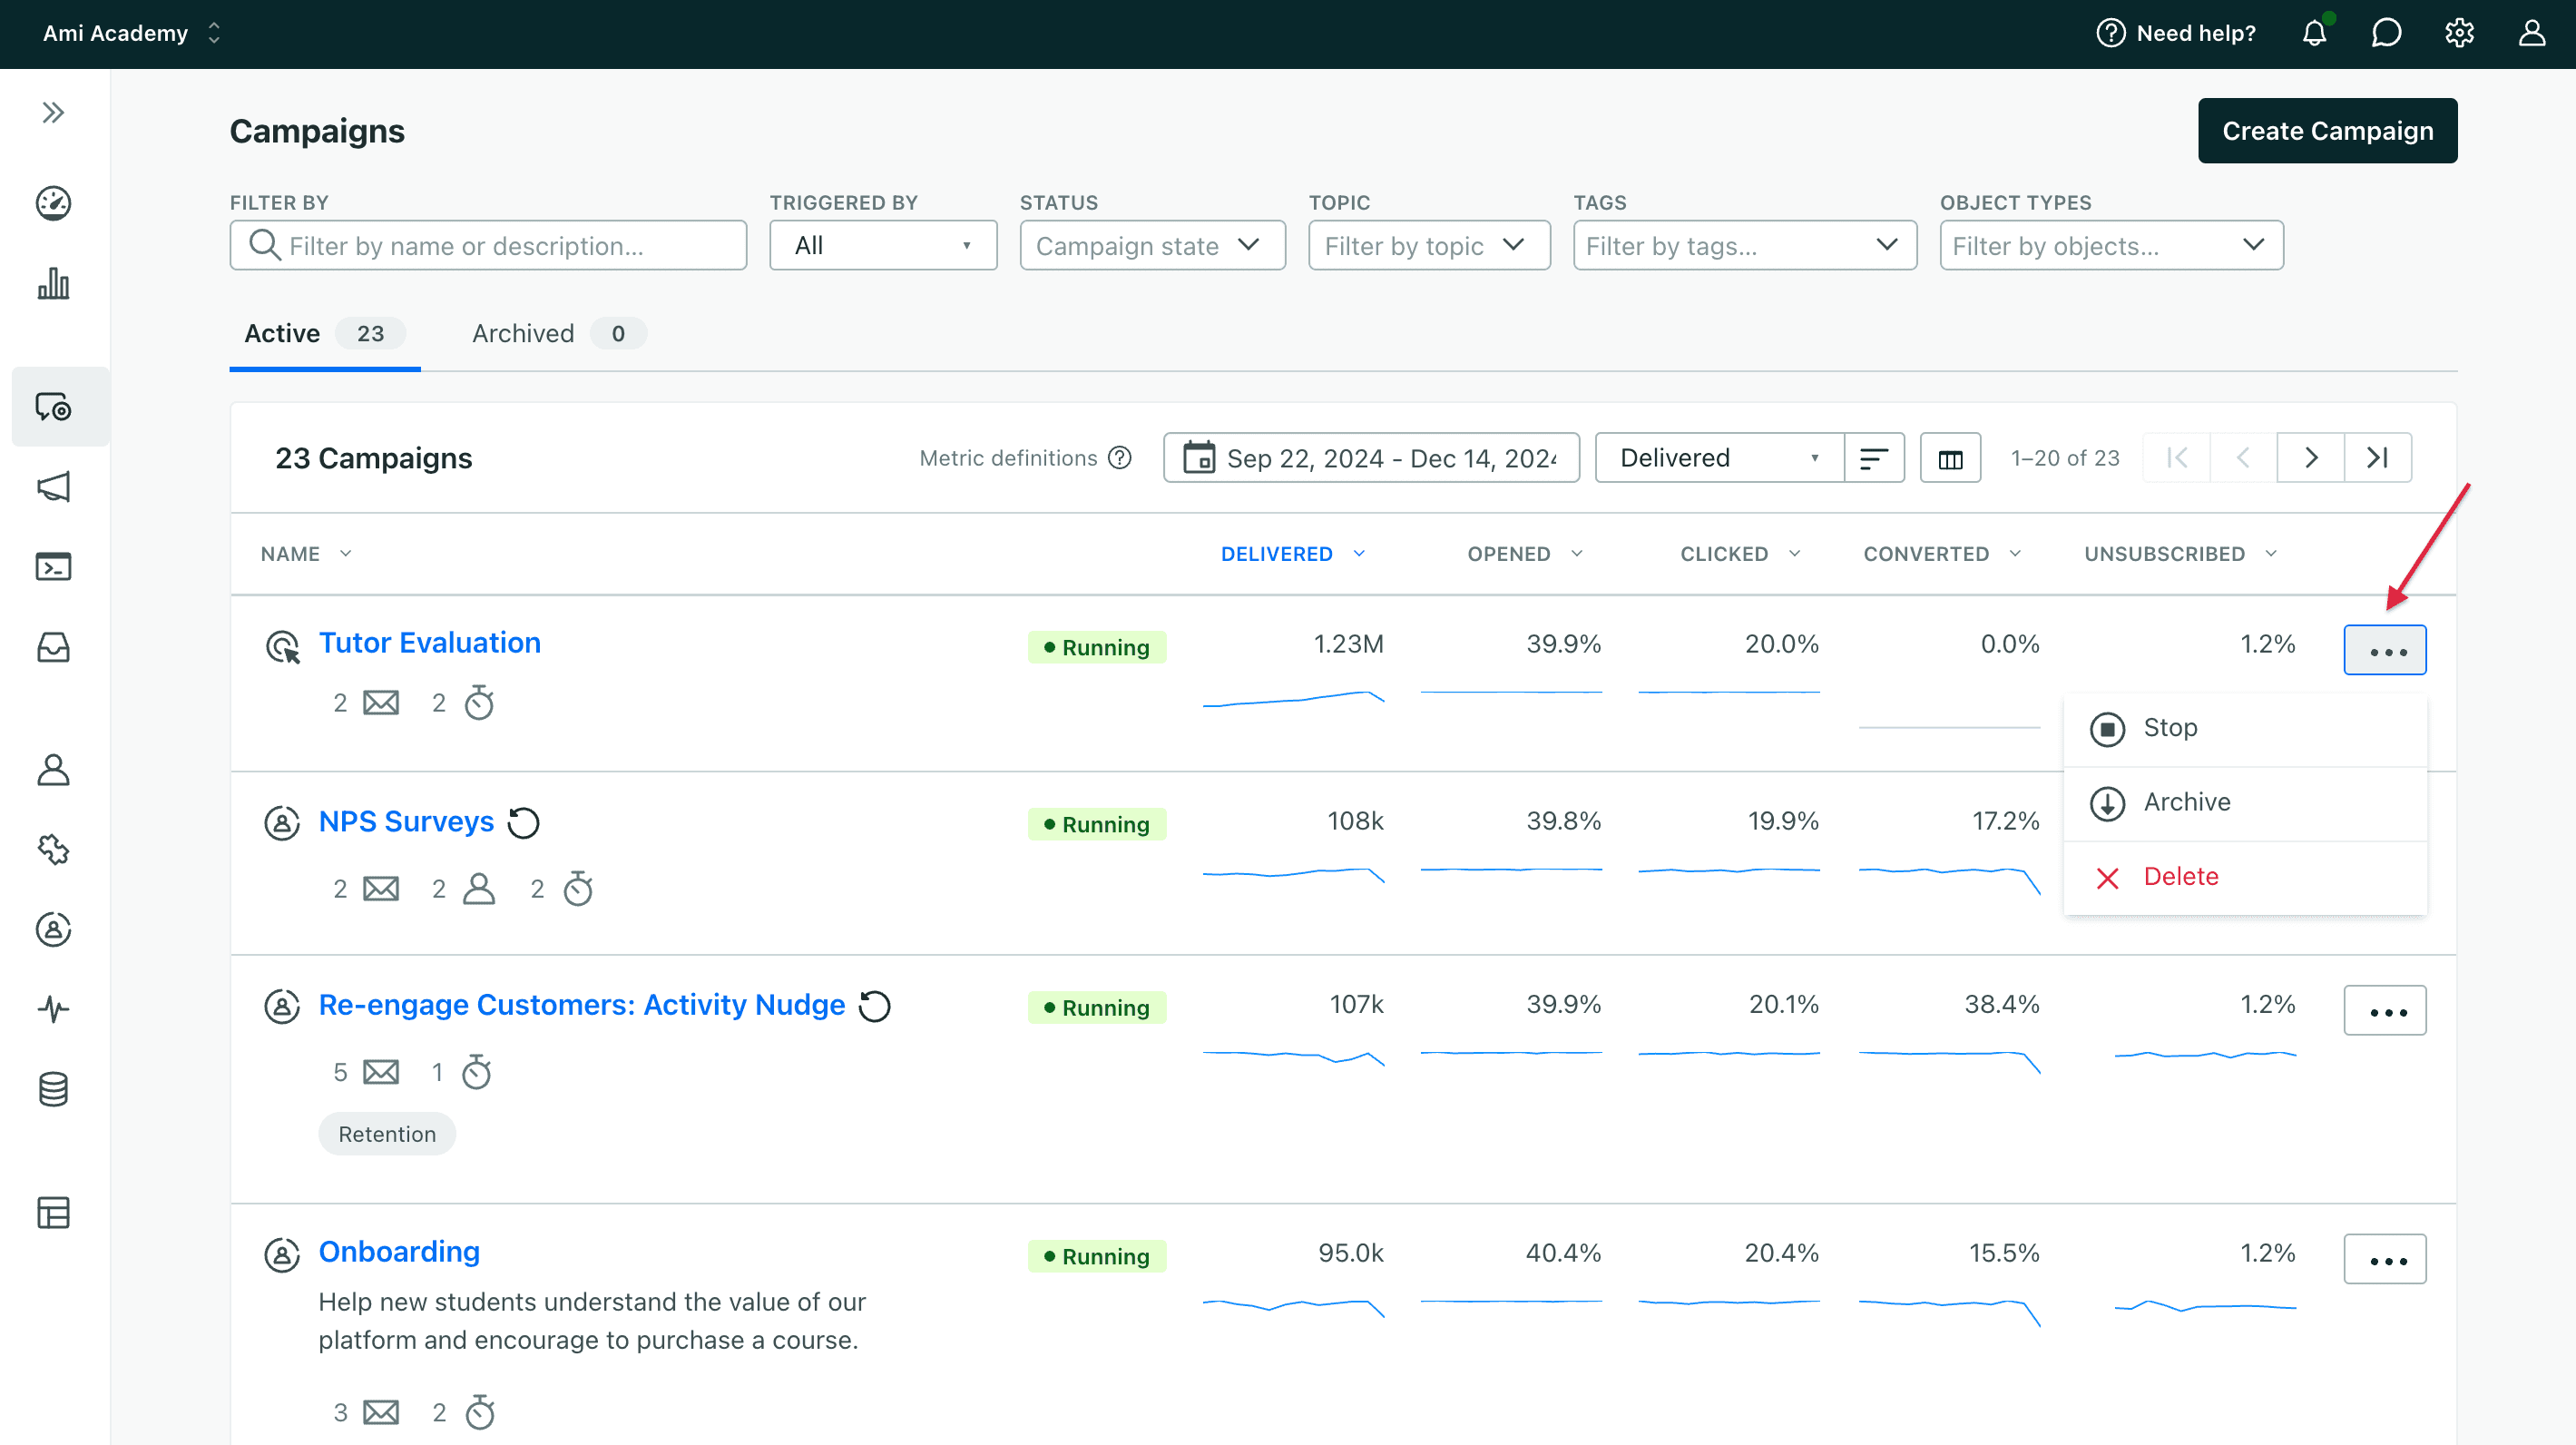
Task: Open user account profile icon
Action: pyautogui.click(x=2532, y=33)
